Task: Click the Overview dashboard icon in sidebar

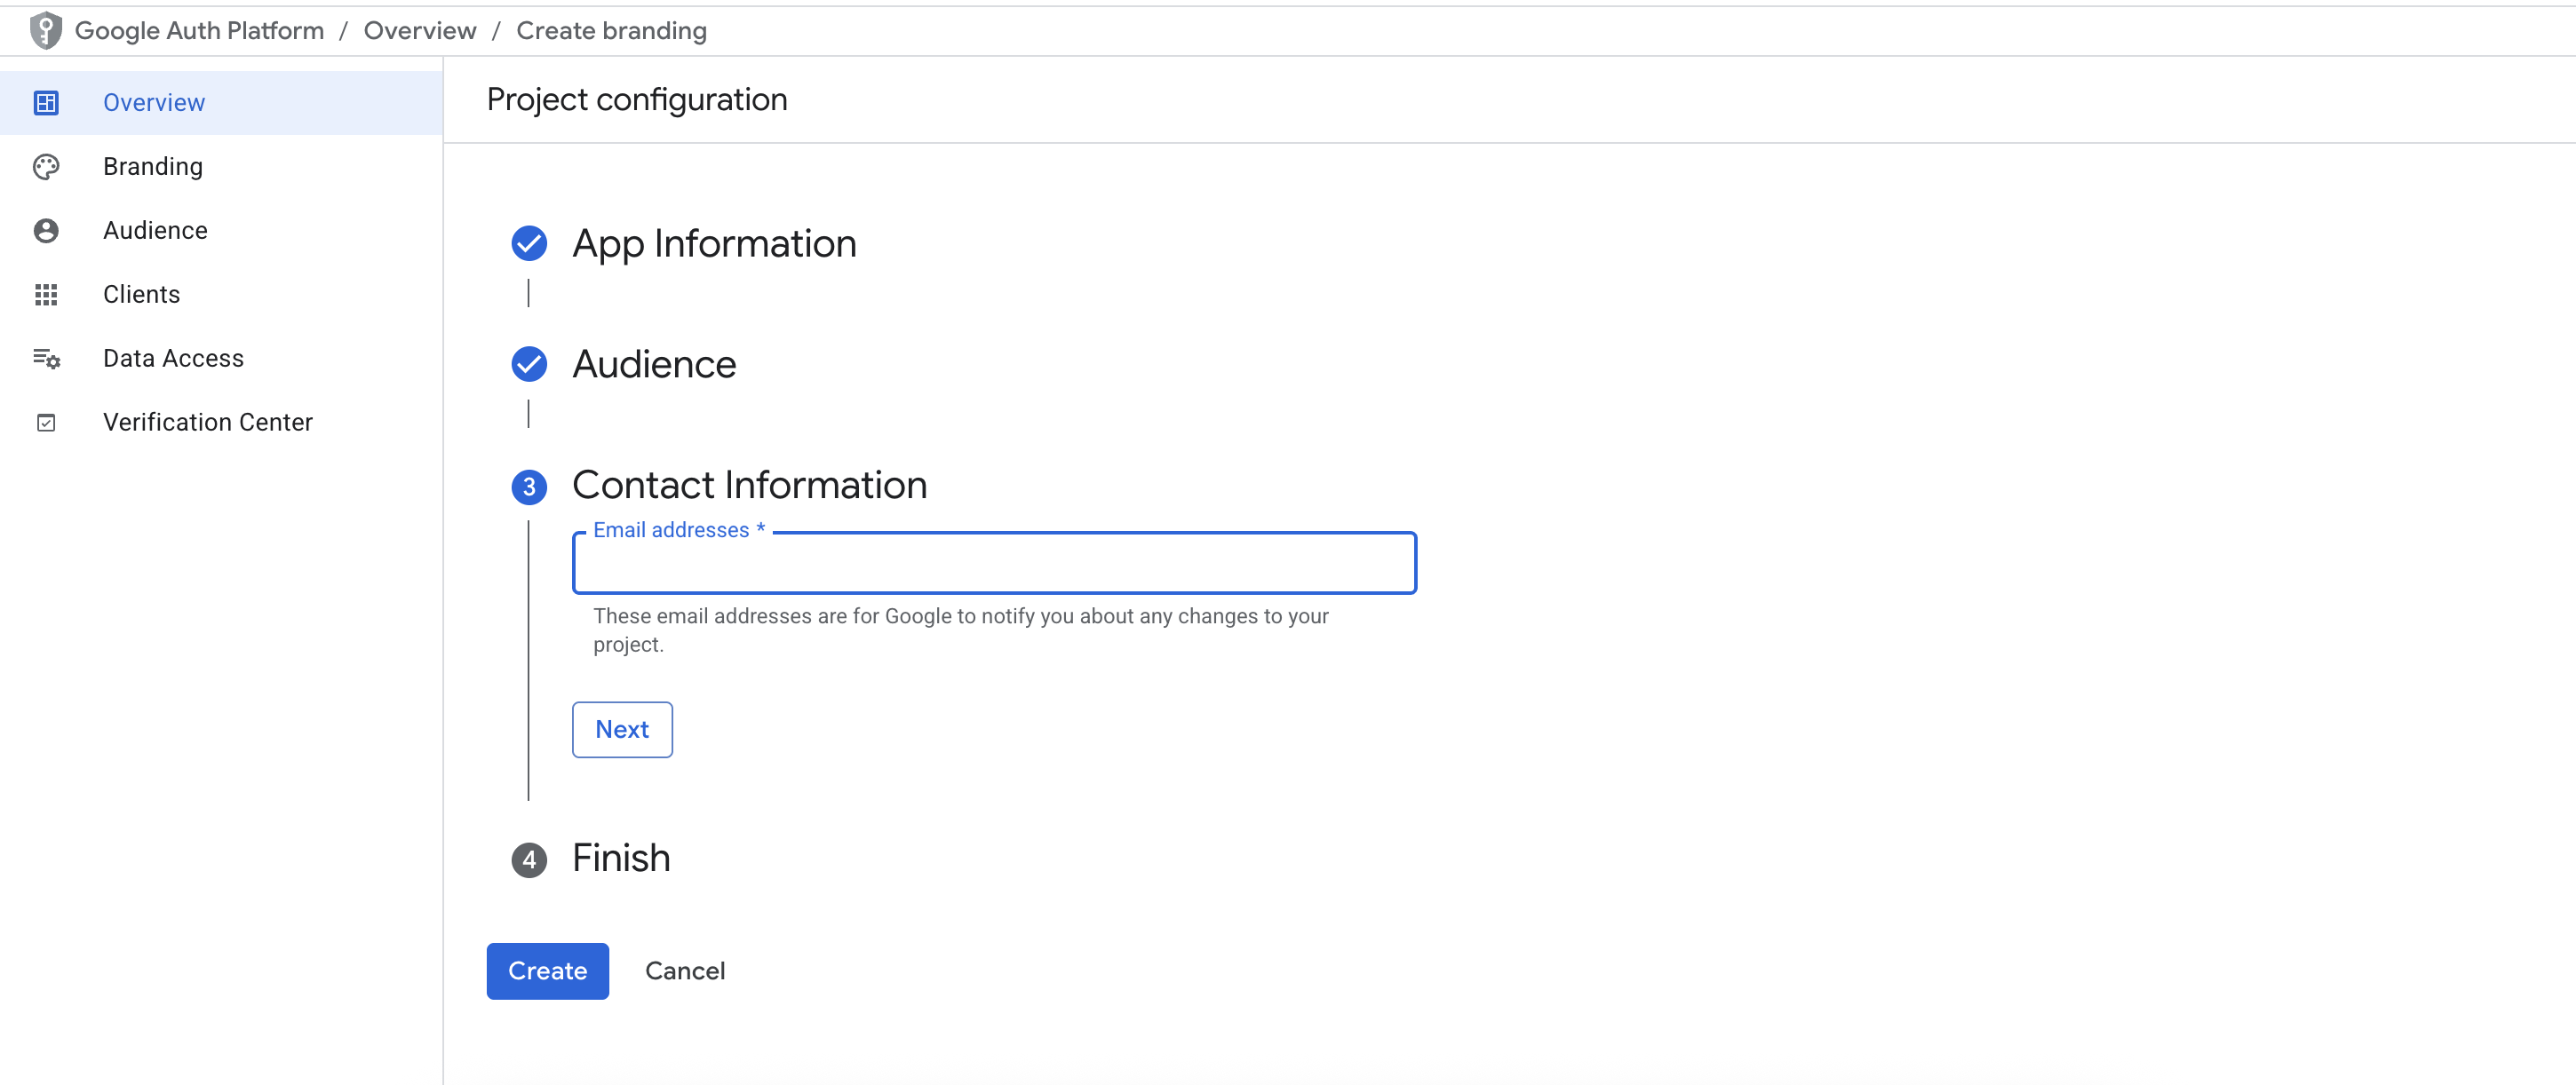Action: pos(46,102)
